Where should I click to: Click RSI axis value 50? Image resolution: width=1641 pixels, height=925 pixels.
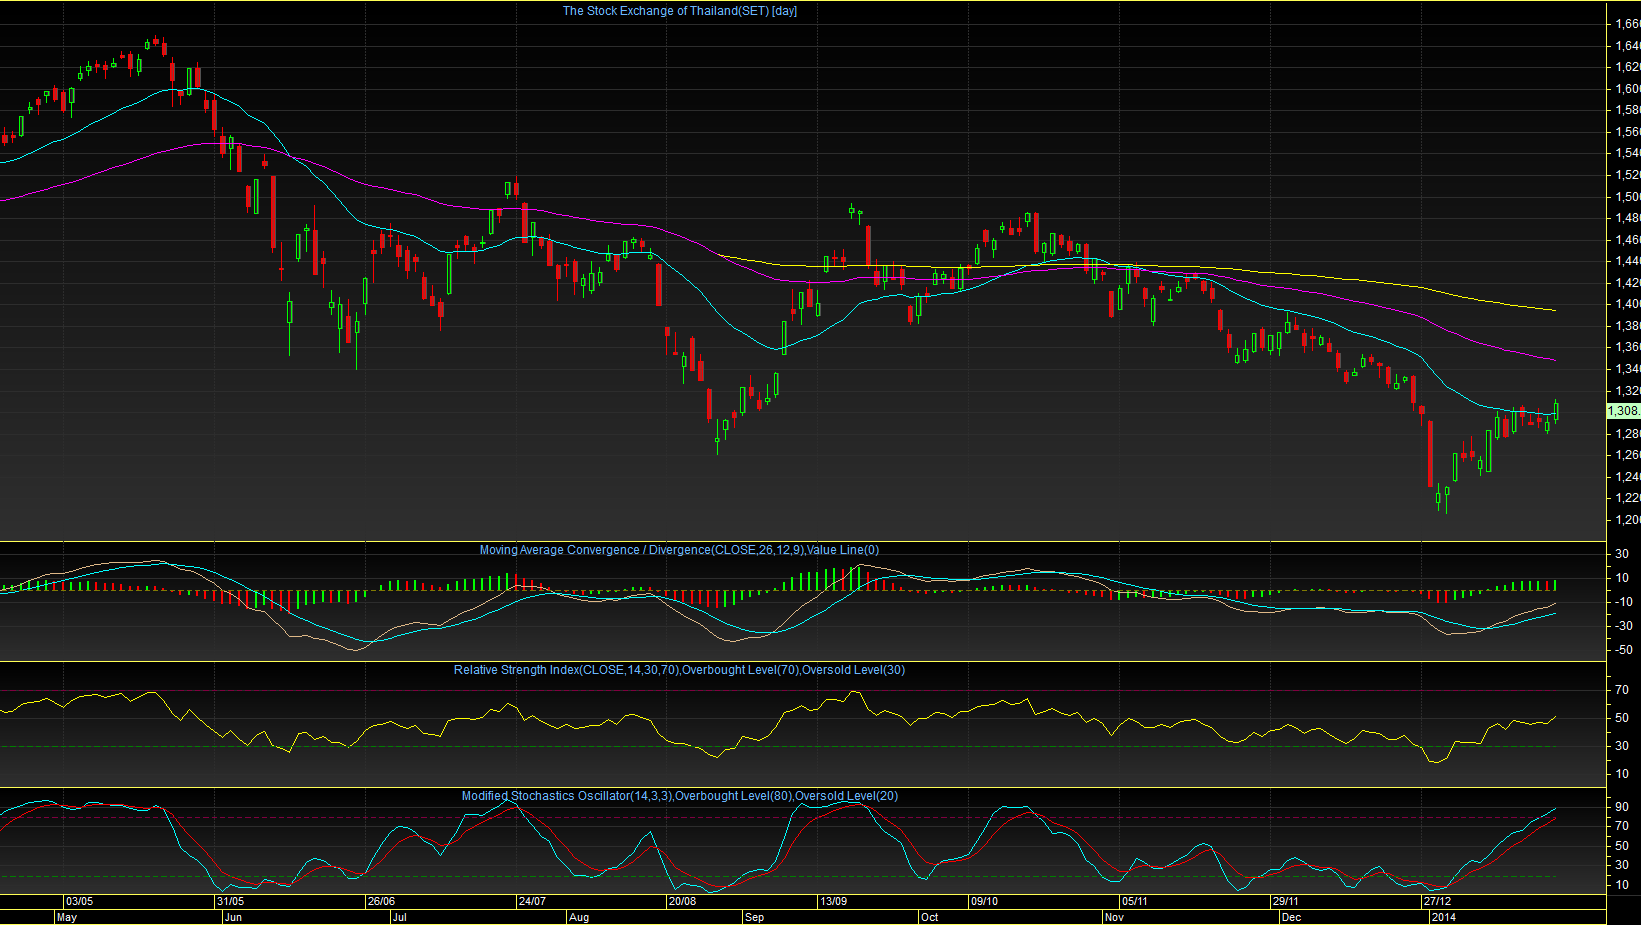[x=1622, y=718]
